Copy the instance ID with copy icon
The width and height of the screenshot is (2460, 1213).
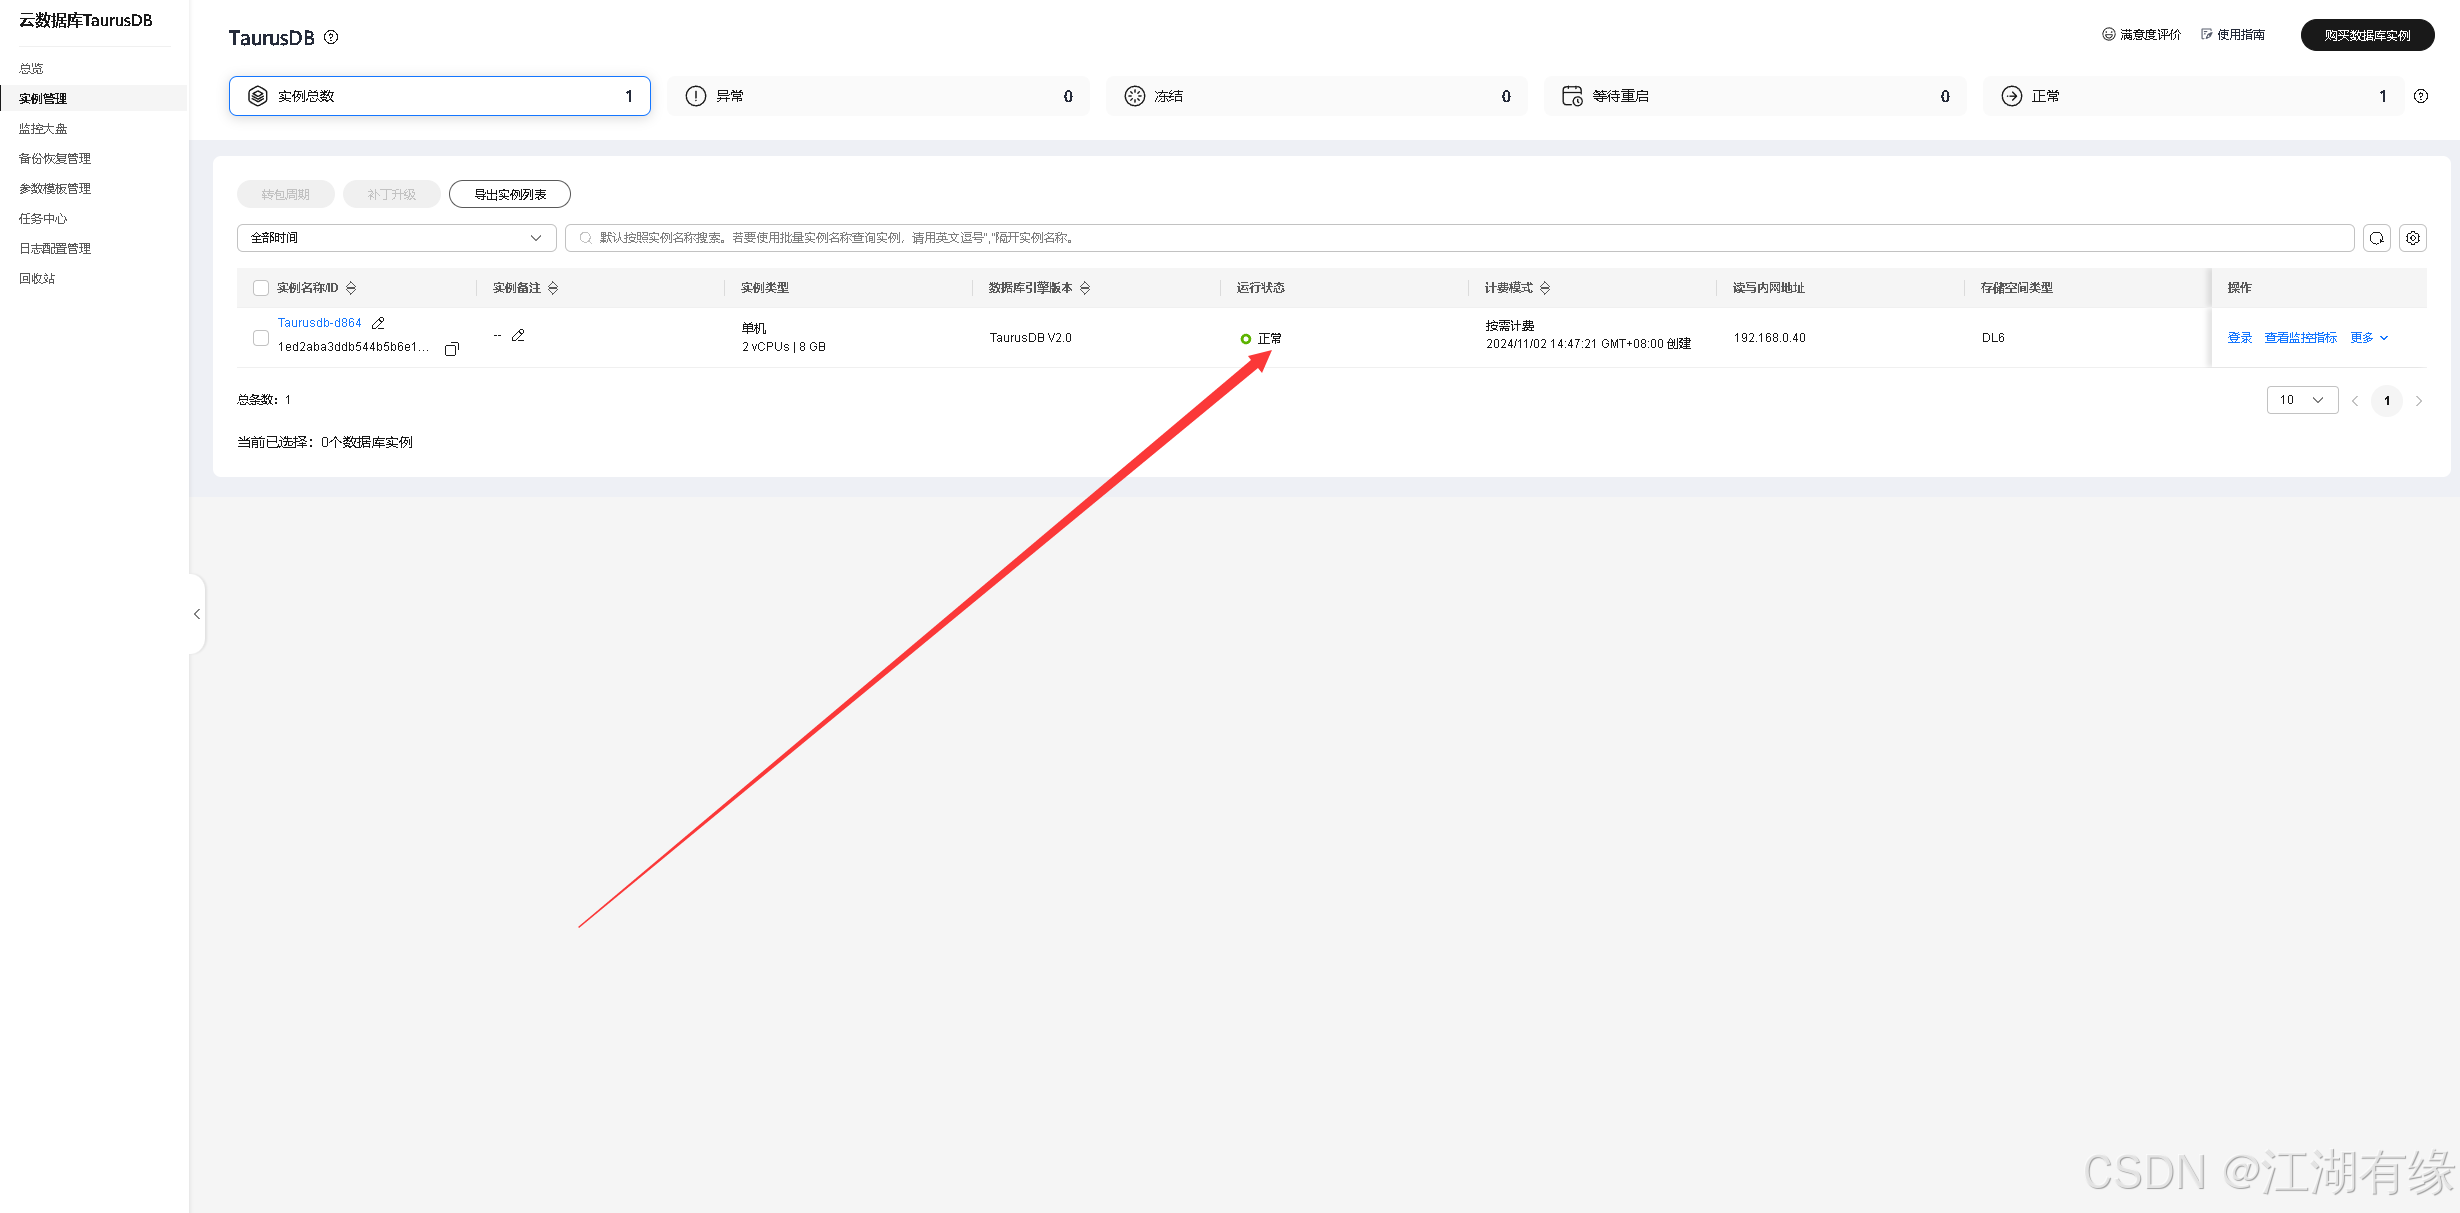[451, 349]
